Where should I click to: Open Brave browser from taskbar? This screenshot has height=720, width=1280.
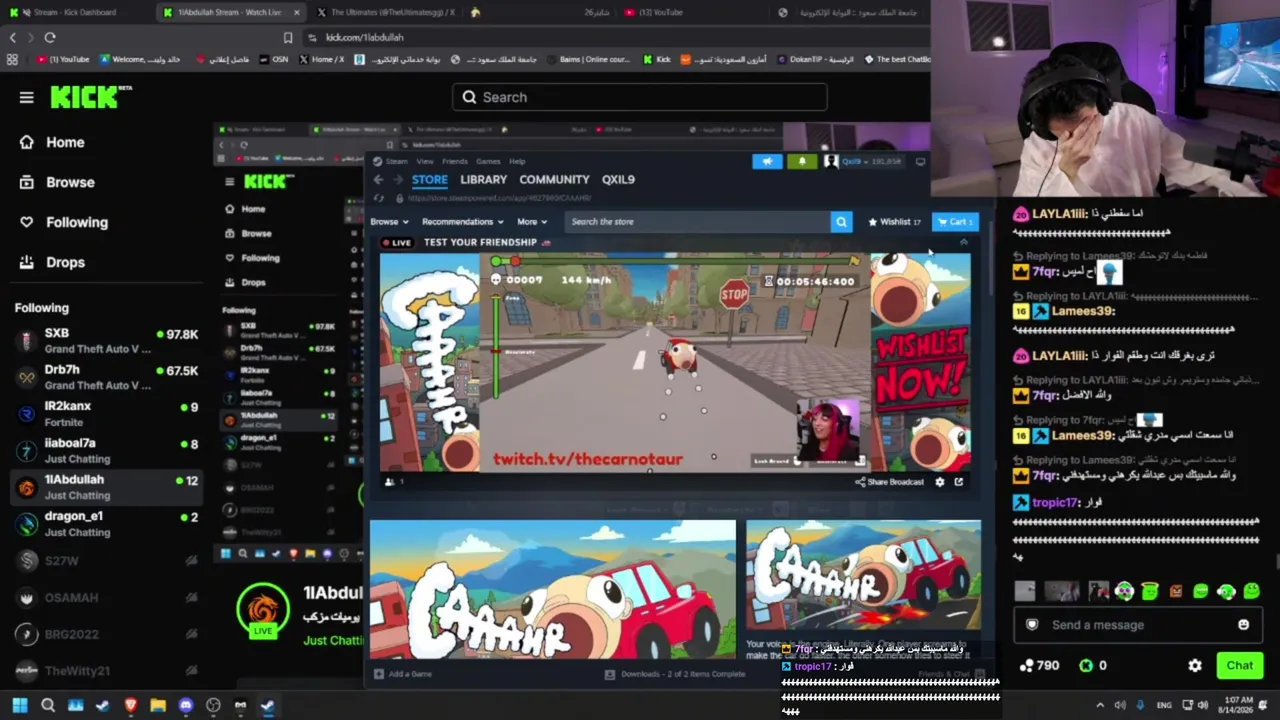pos(130,705)
